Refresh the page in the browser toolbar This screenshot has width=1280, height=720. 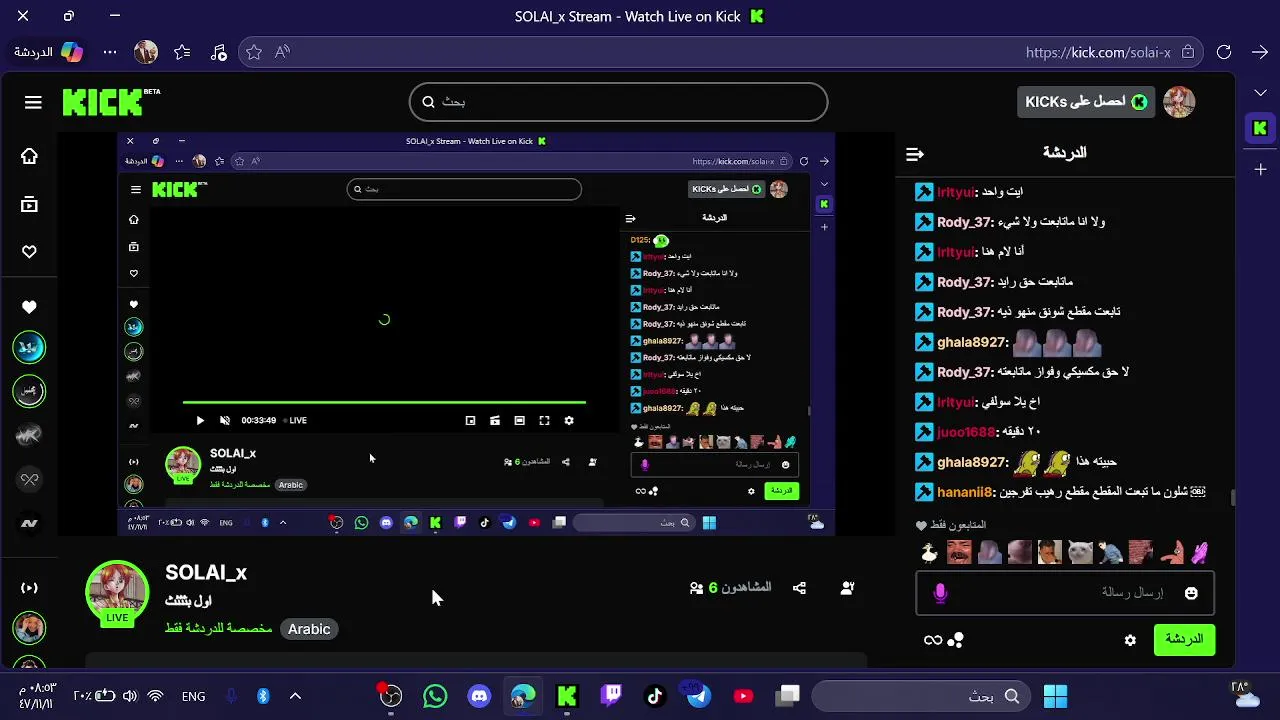pyautogui.click(x=1224, y=52)
